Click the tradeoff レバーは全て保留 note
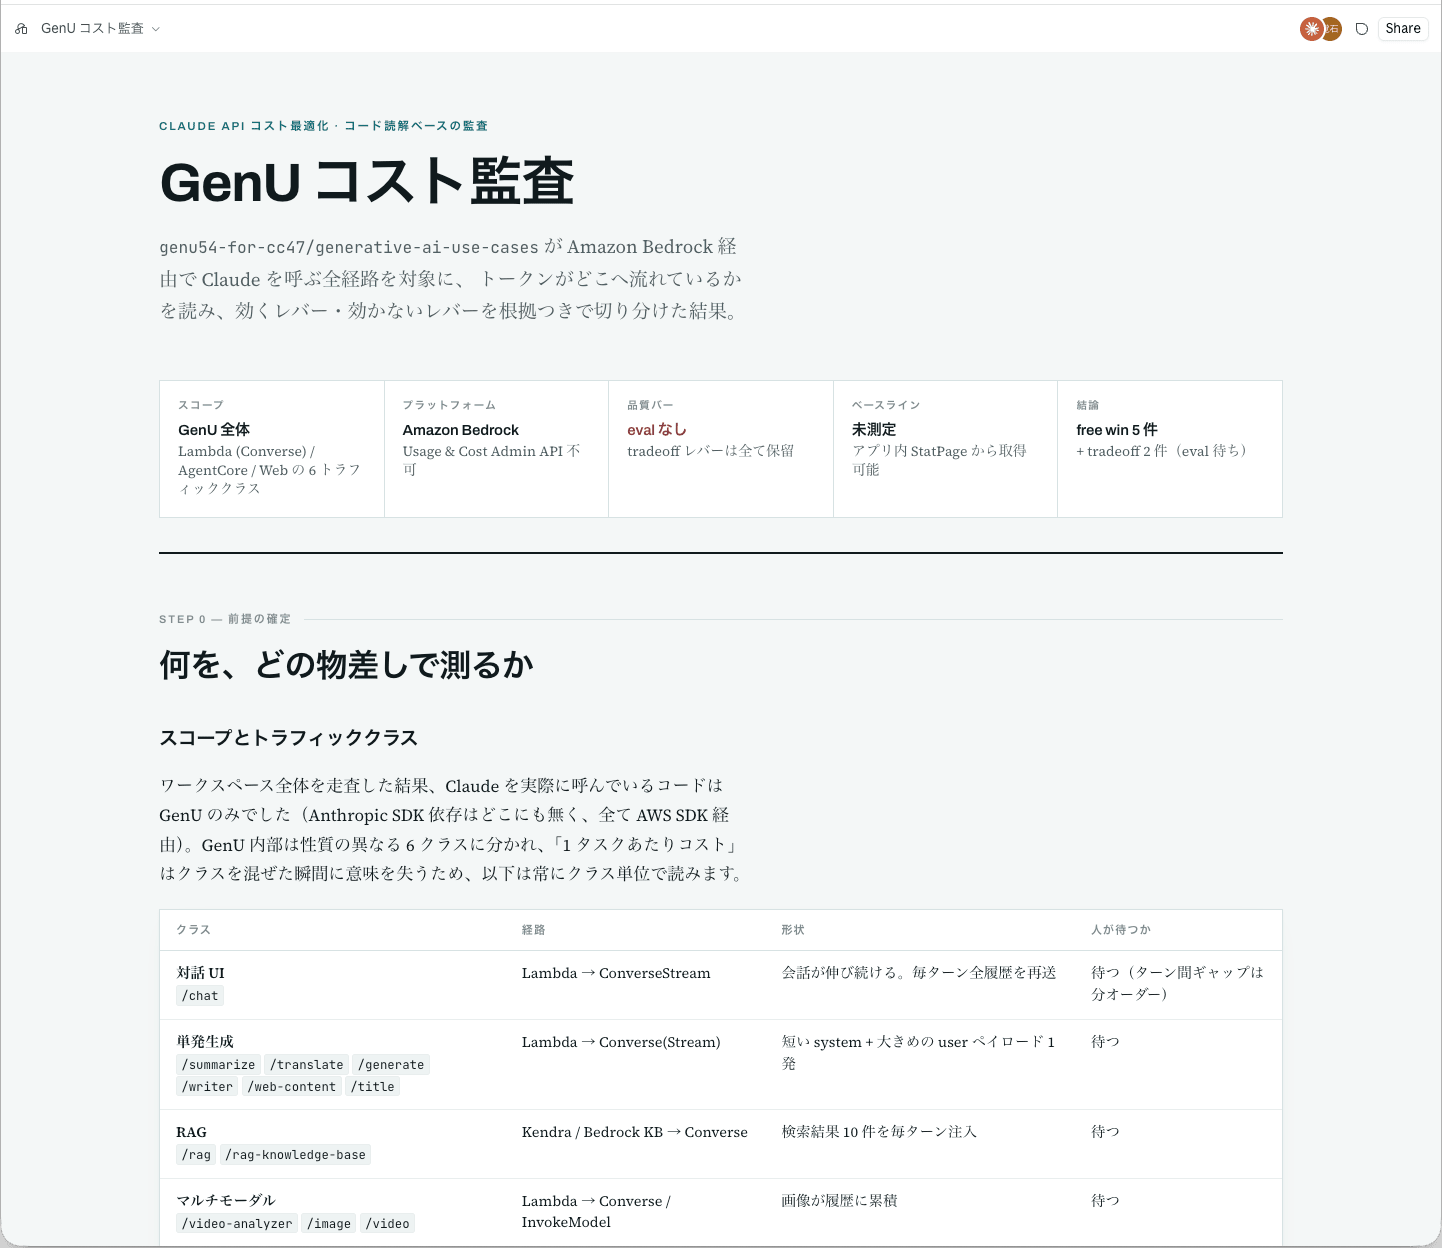The height and width of the screenshot is (1248, 1442). click(711, 451)
